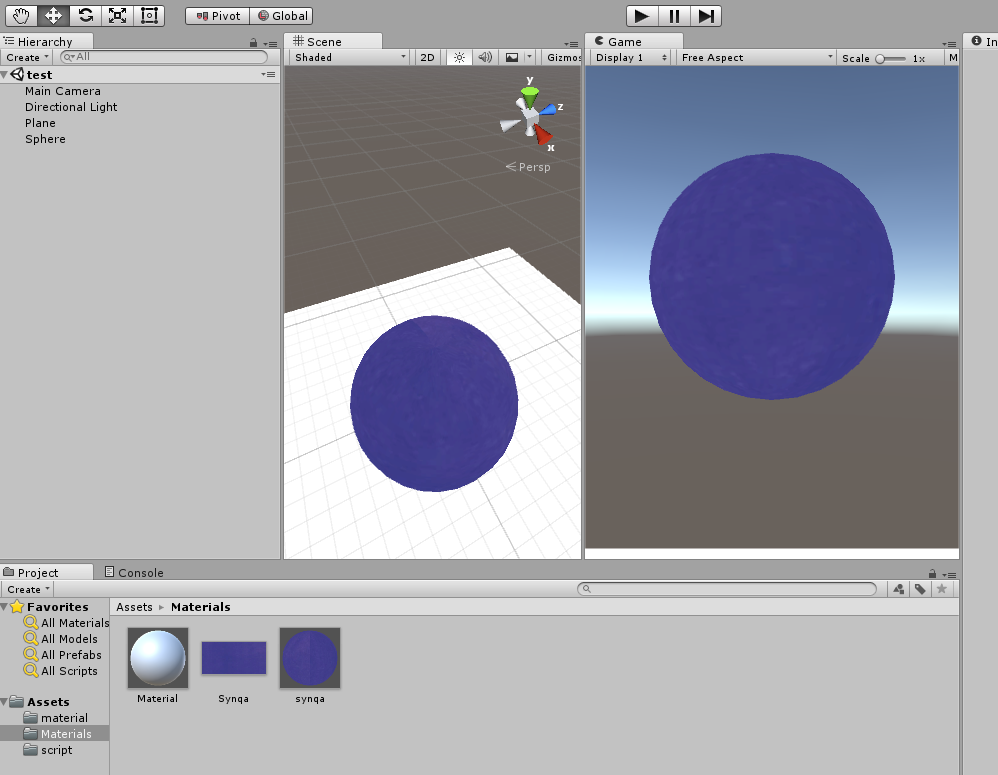Open the test scene options menu
998x775 pixels.
[268, 74]
